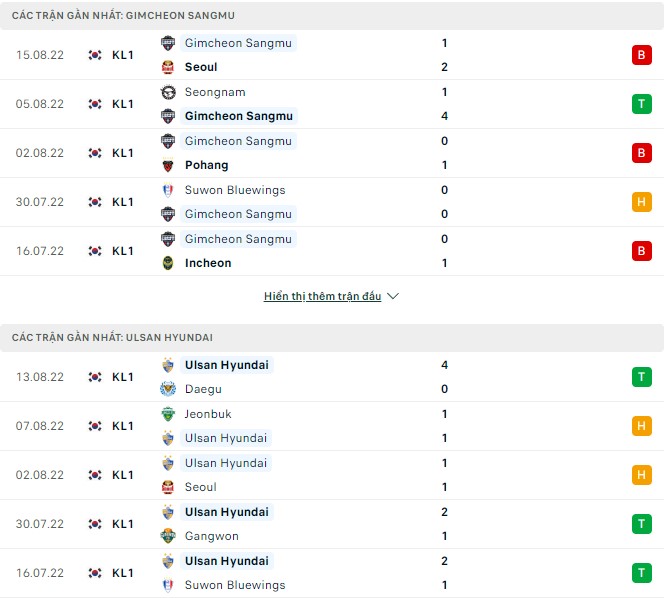Click the Gangwon team logo
The height and width of the screenshot is (598, 672).
[168, 536]
